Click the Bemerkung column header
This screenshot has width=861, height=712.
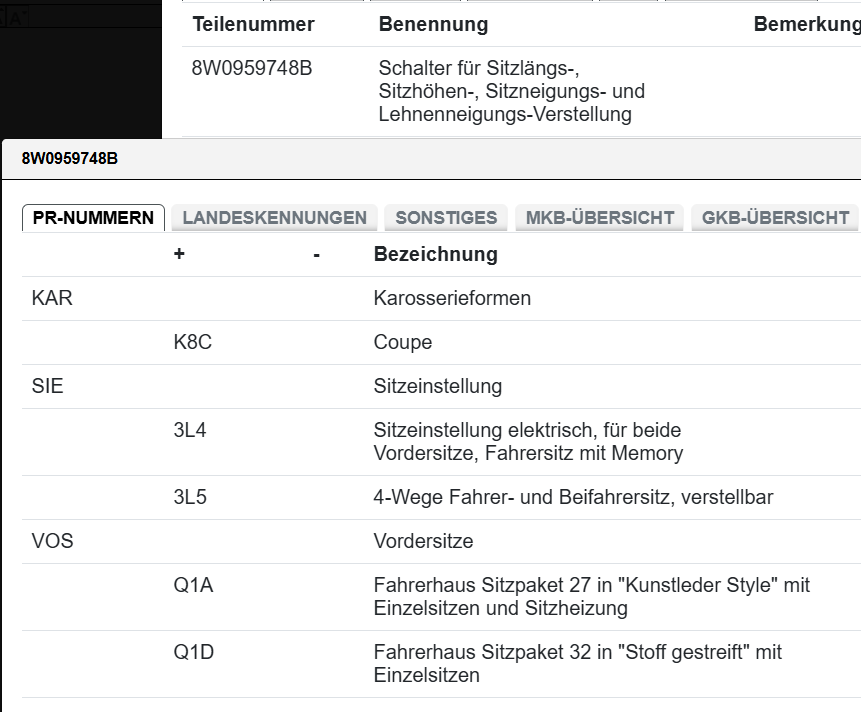[x=806, y=24]
